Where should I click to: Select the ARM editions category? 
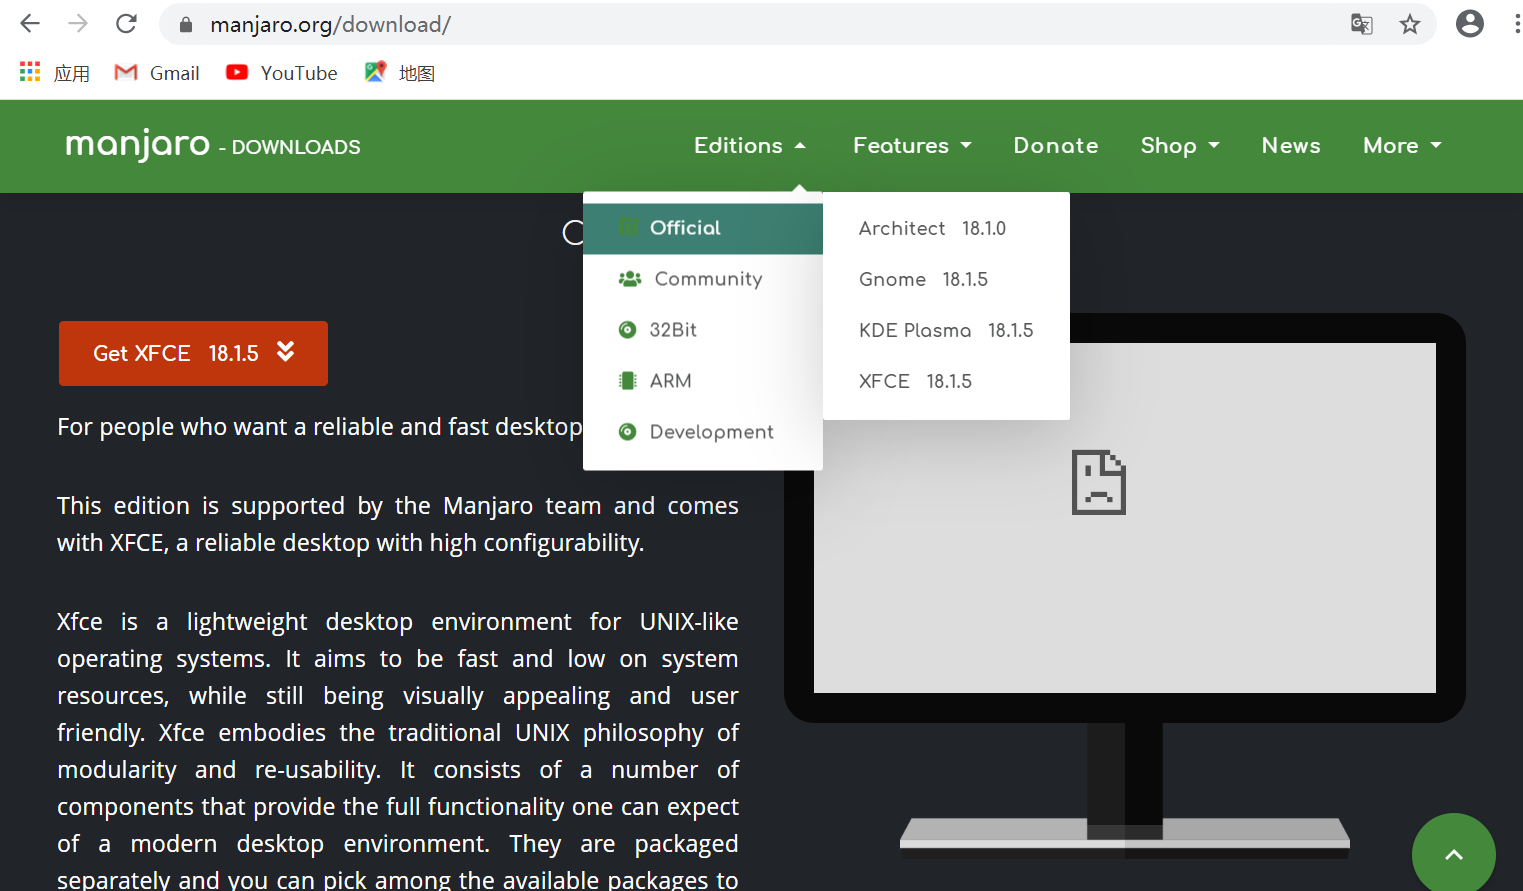(703, 381)
